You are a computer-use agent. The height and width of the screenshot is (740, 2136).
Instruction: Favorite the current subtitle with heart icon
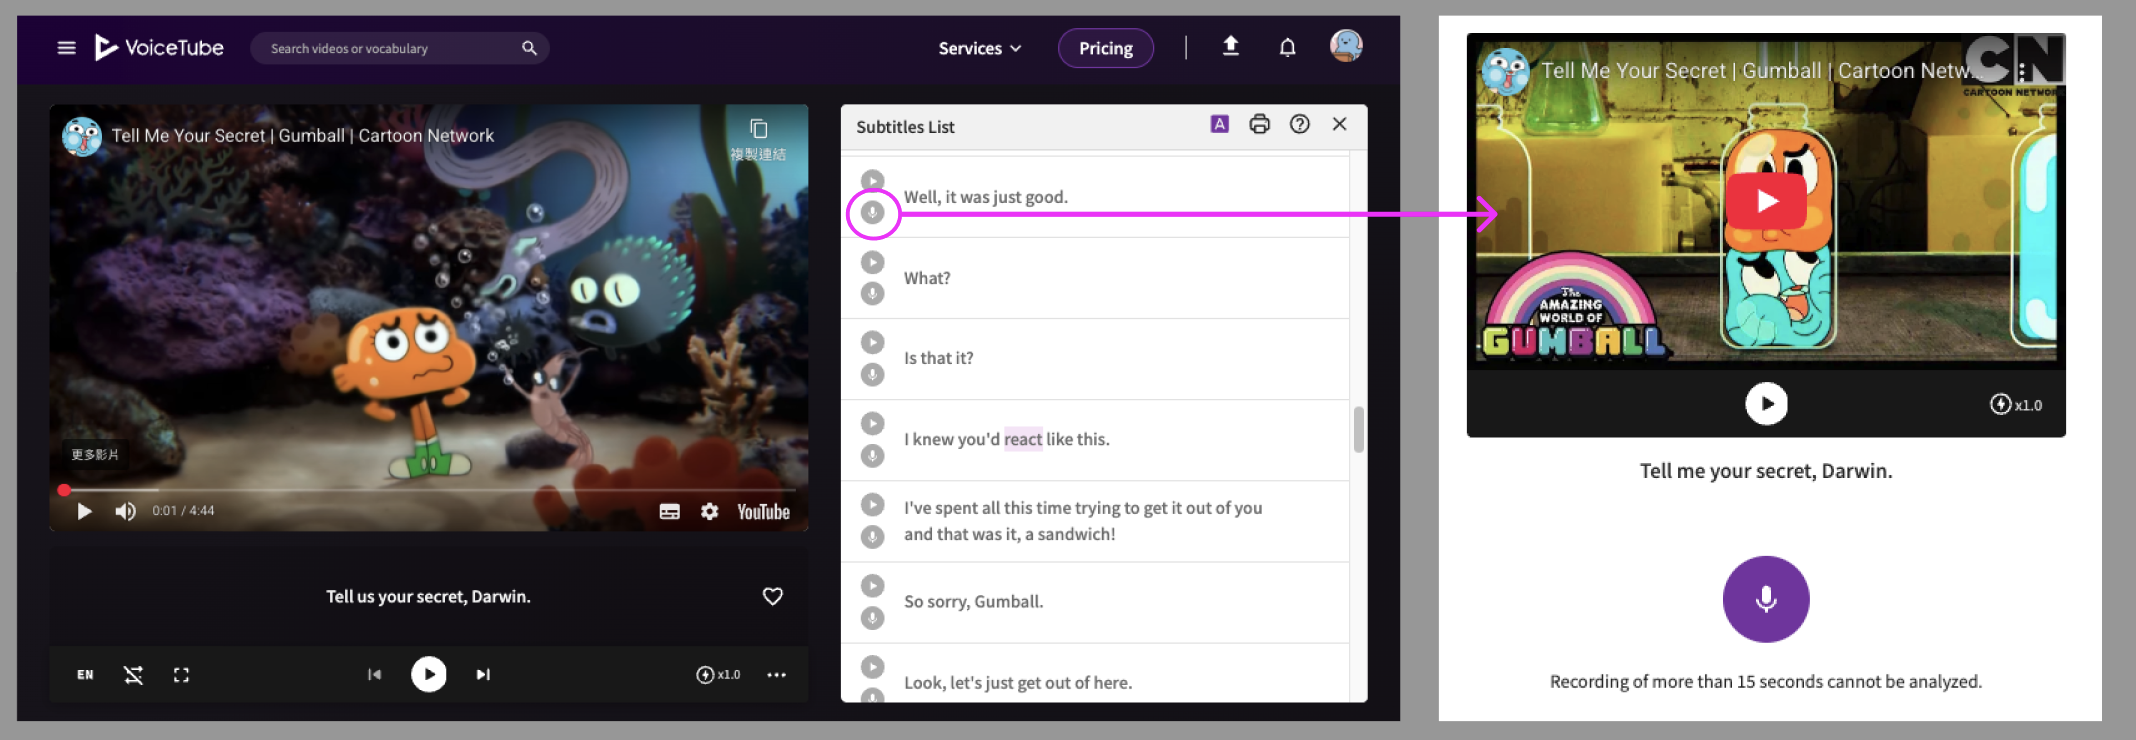click(772, 596)
